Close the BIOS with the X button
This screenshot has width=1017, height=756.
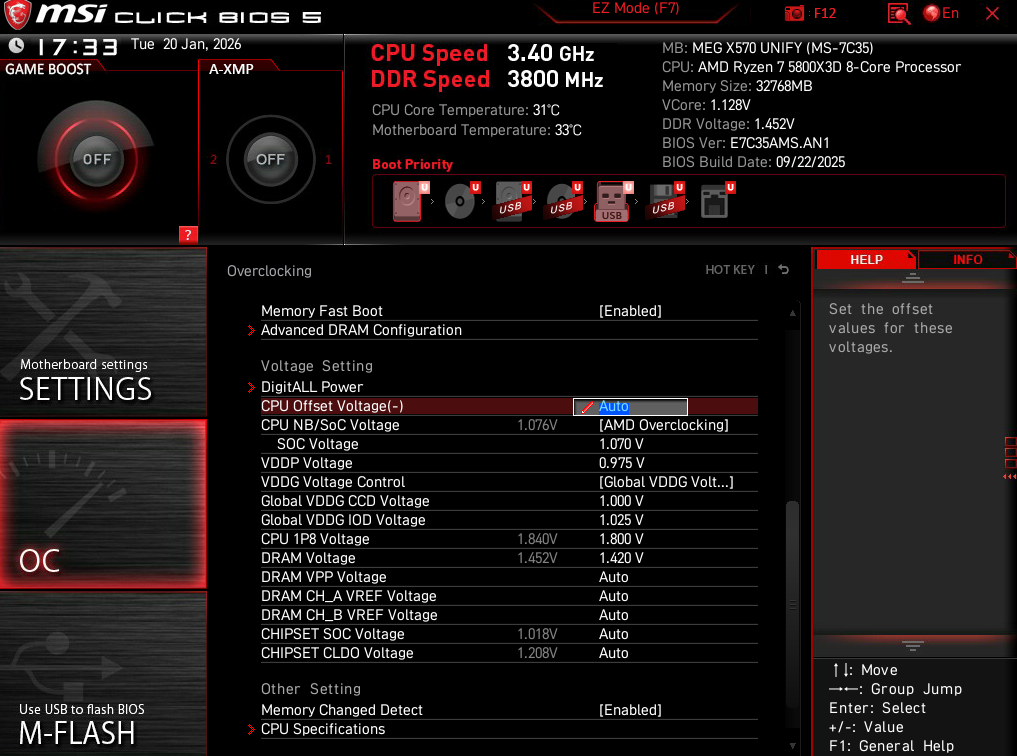[x=992, y=13]
